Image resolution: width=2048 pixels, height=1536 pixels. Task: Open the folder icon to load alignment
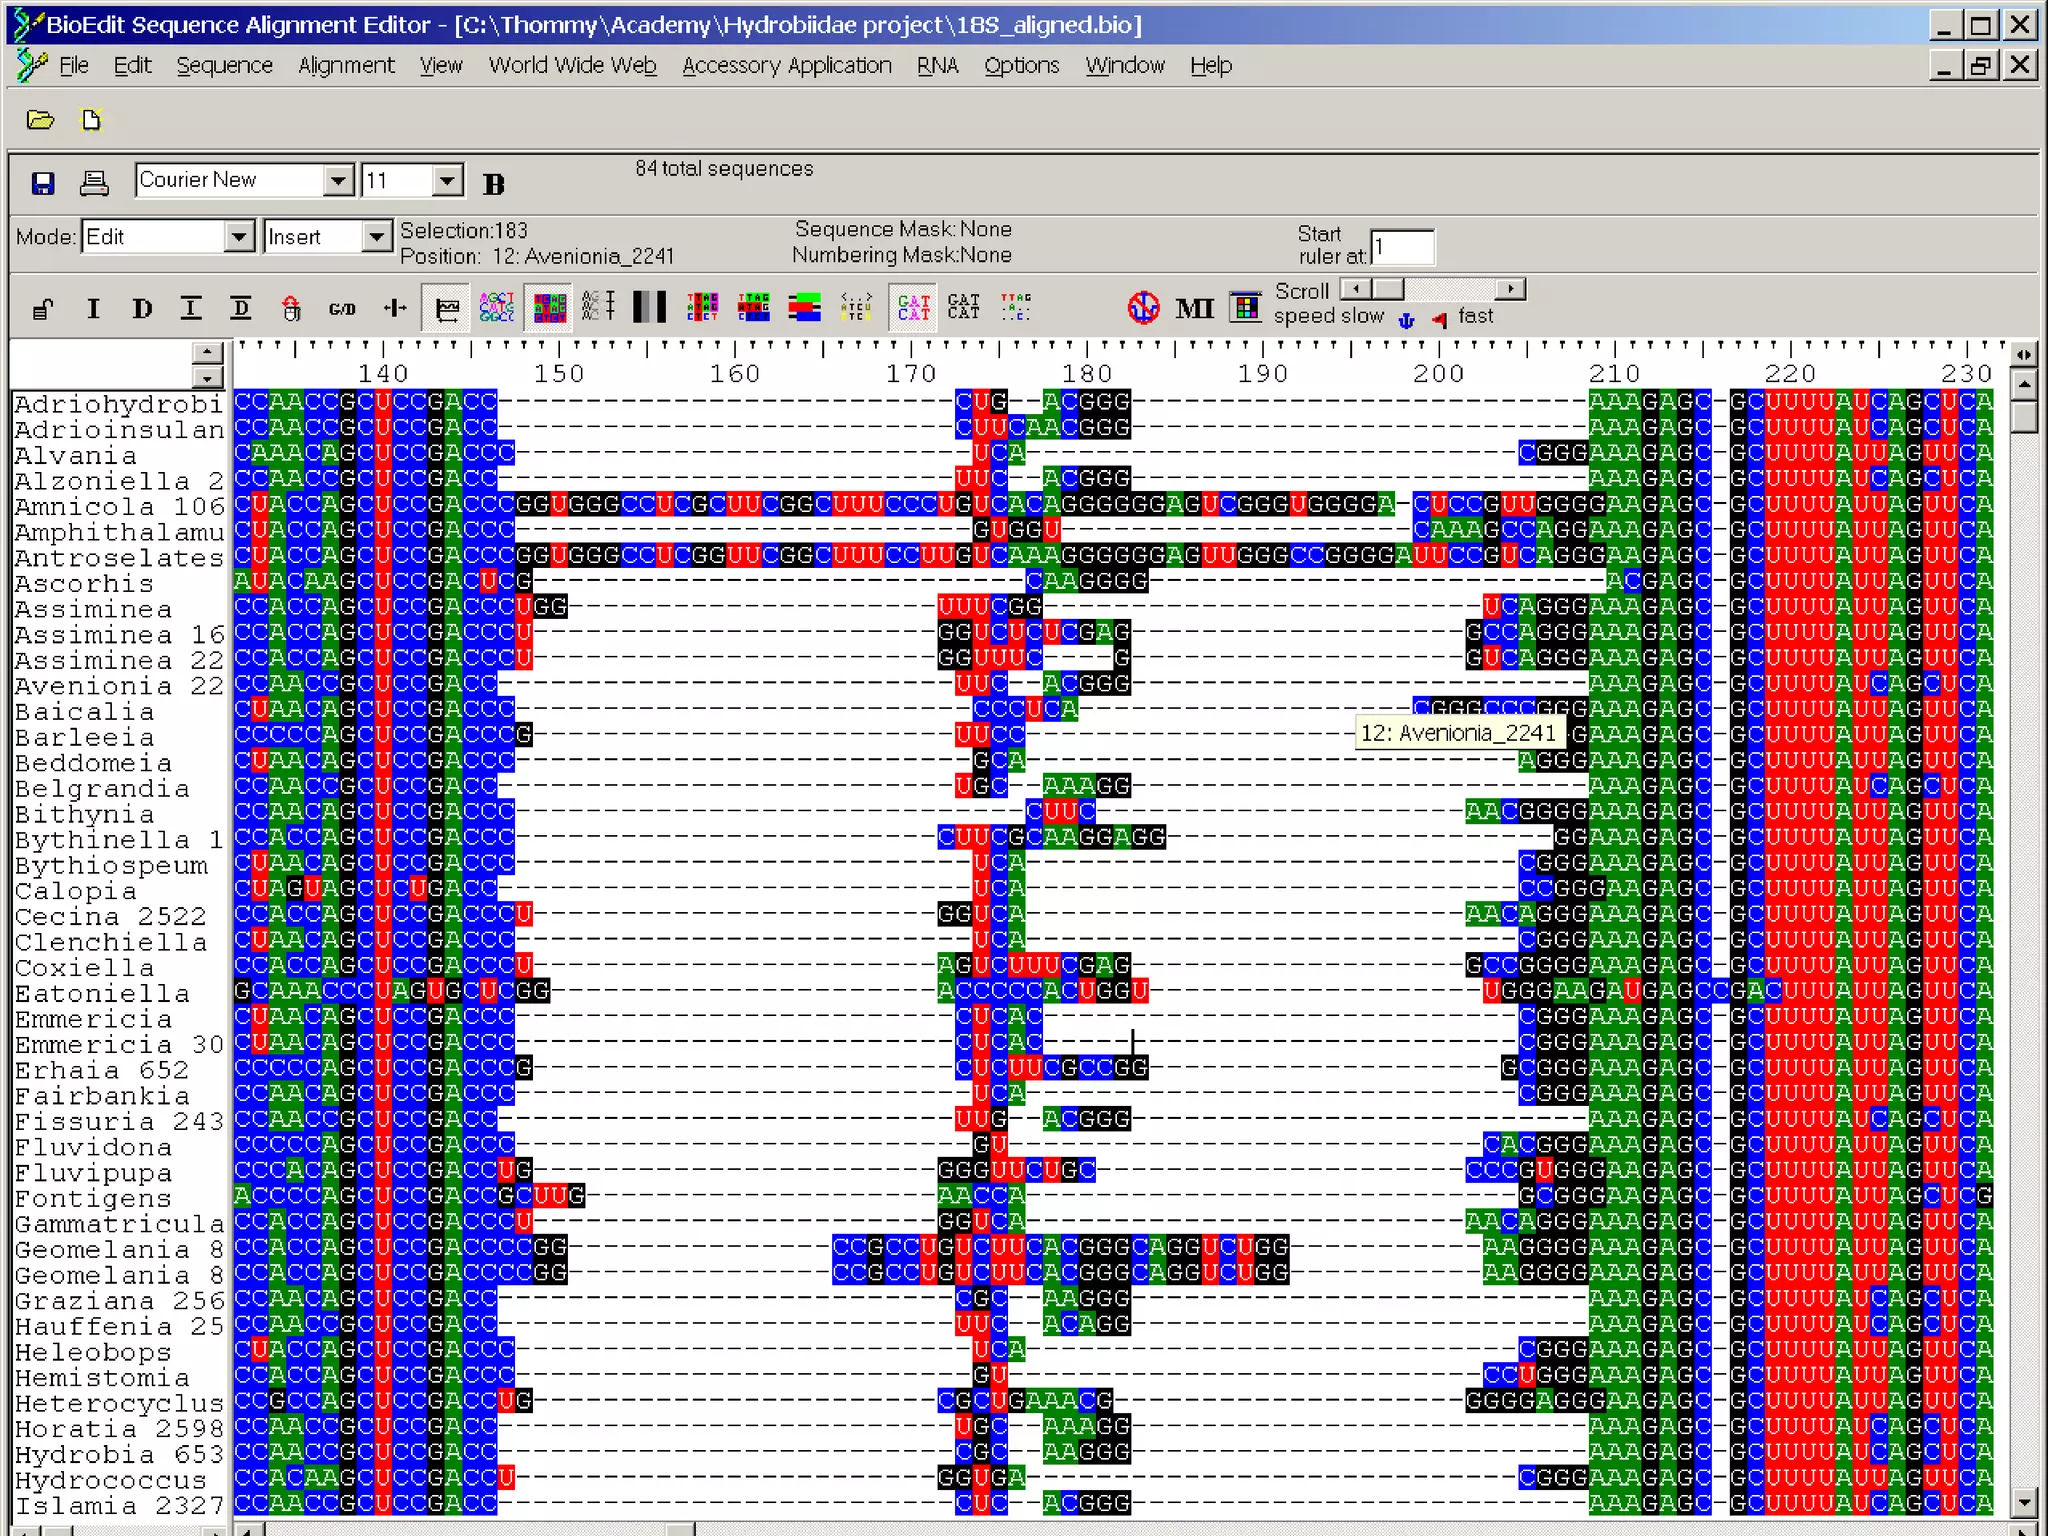coord(40,120)
